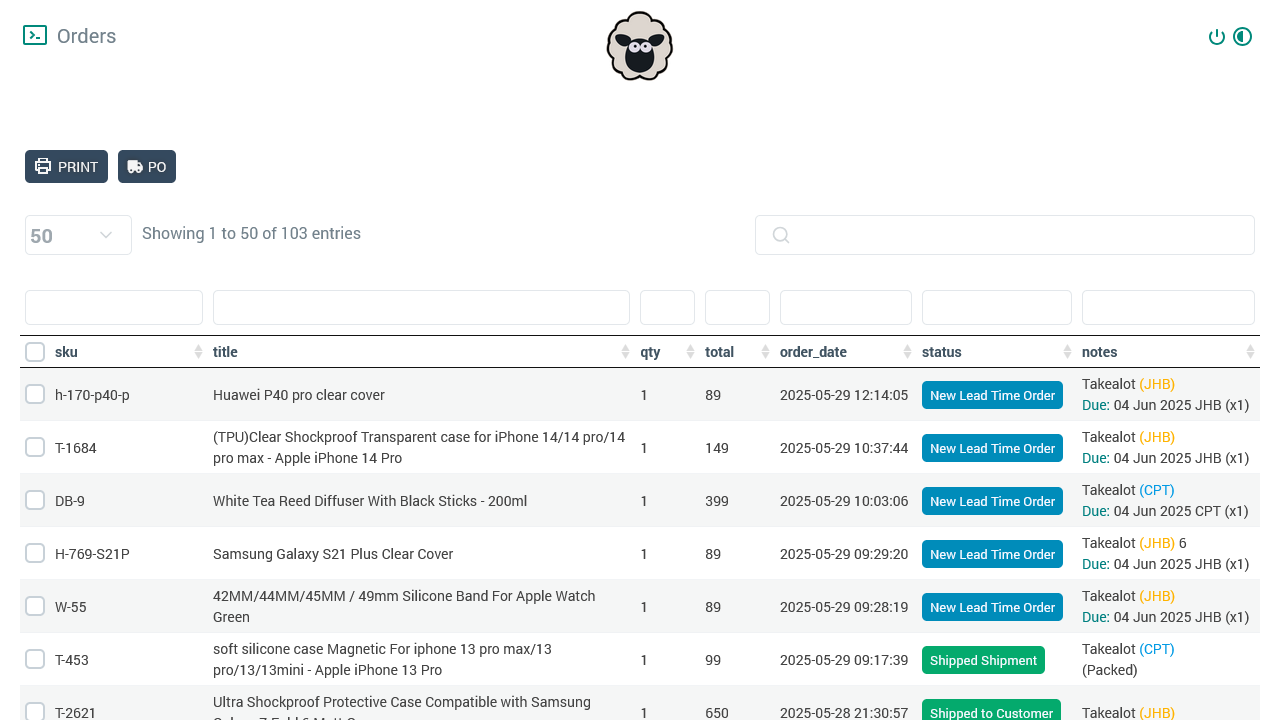
Task: Click into the global search field
Action: [x=1005, y=235]
